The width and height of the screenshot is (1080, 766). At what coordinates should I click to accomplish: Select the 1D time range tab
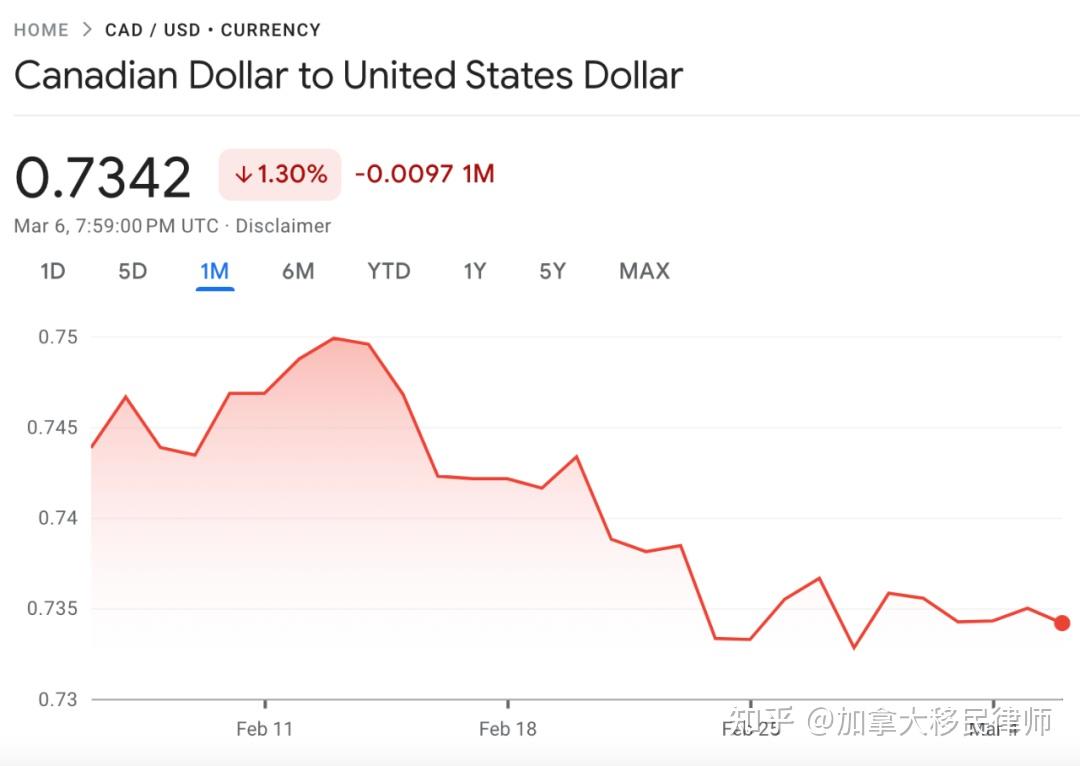(53, 270)
